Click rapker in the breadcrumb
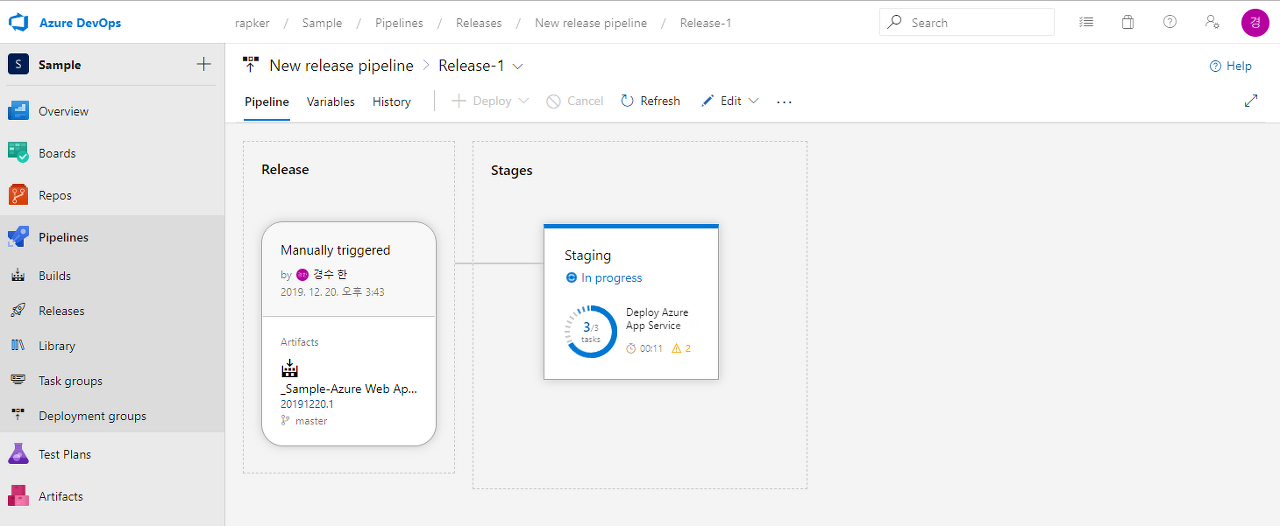 tap(253, 22)
